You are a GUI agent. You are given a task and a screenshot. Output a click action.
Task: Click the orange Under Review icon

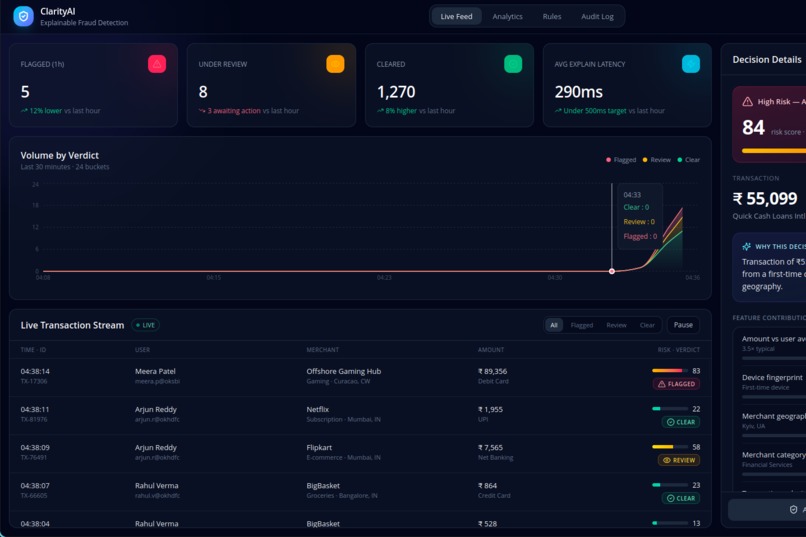(x=335, y=64)
